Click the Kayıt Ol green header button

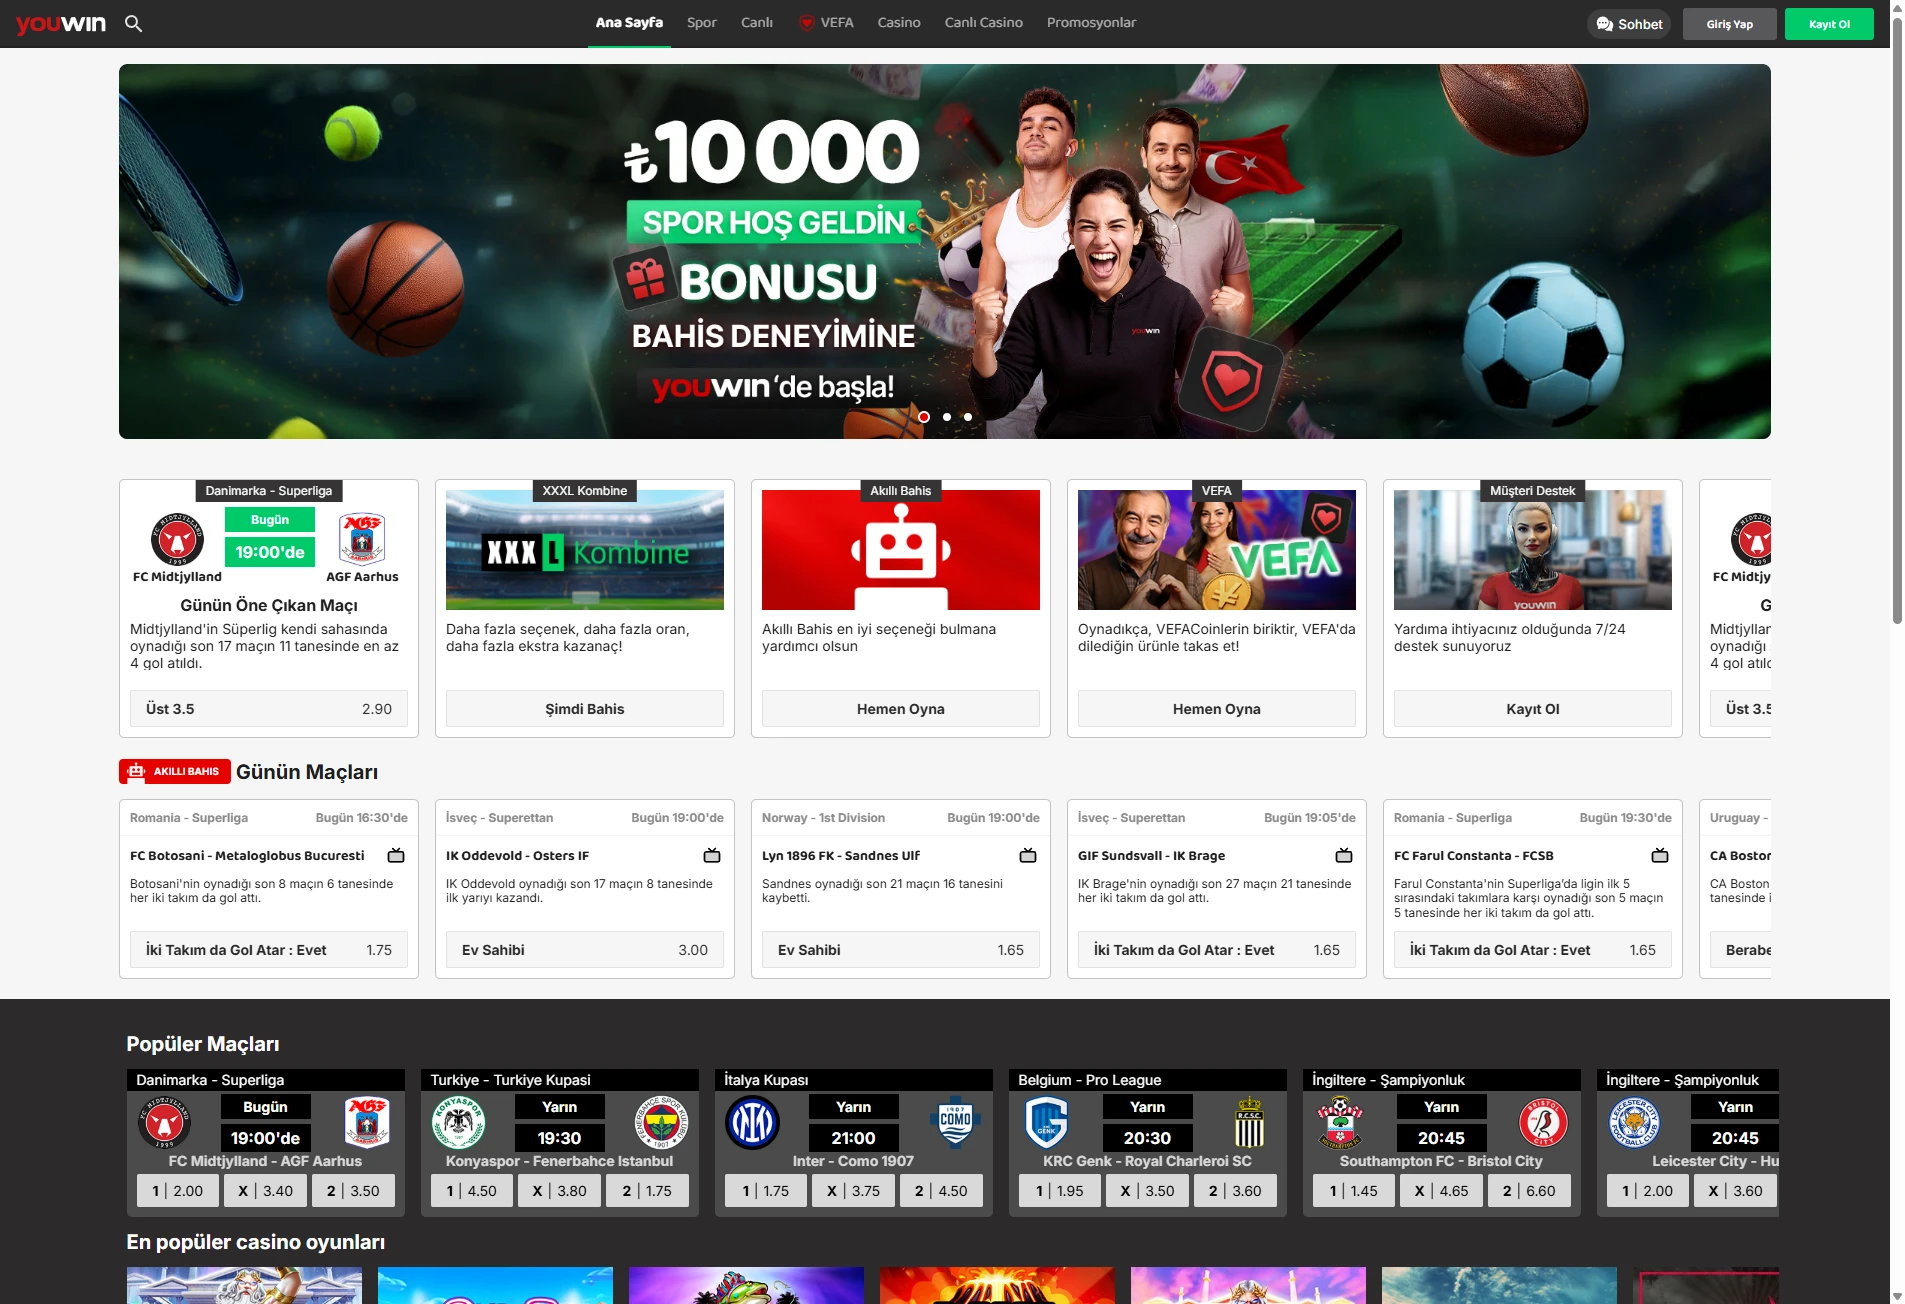[1829, 24]
